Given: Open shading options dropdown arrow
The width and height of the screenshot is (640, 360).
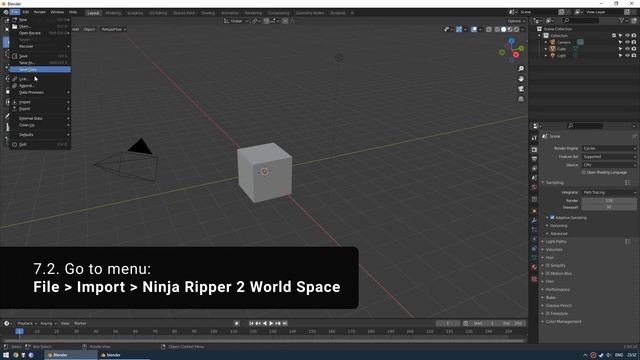Looking at the screenshot, I should point(522,29).
